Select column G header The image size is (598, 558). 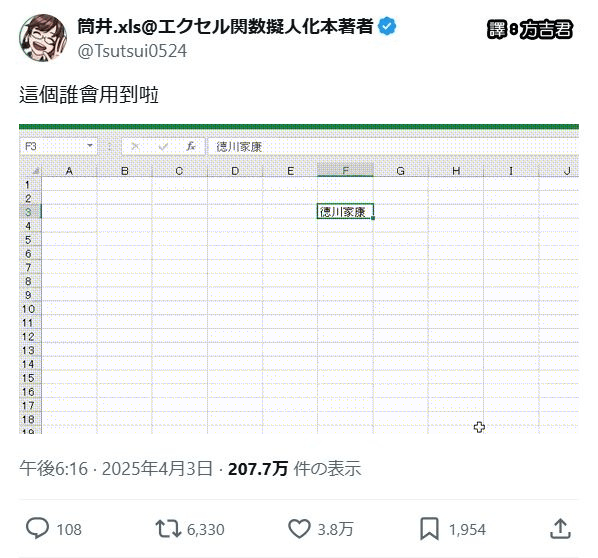pos(400,170)
